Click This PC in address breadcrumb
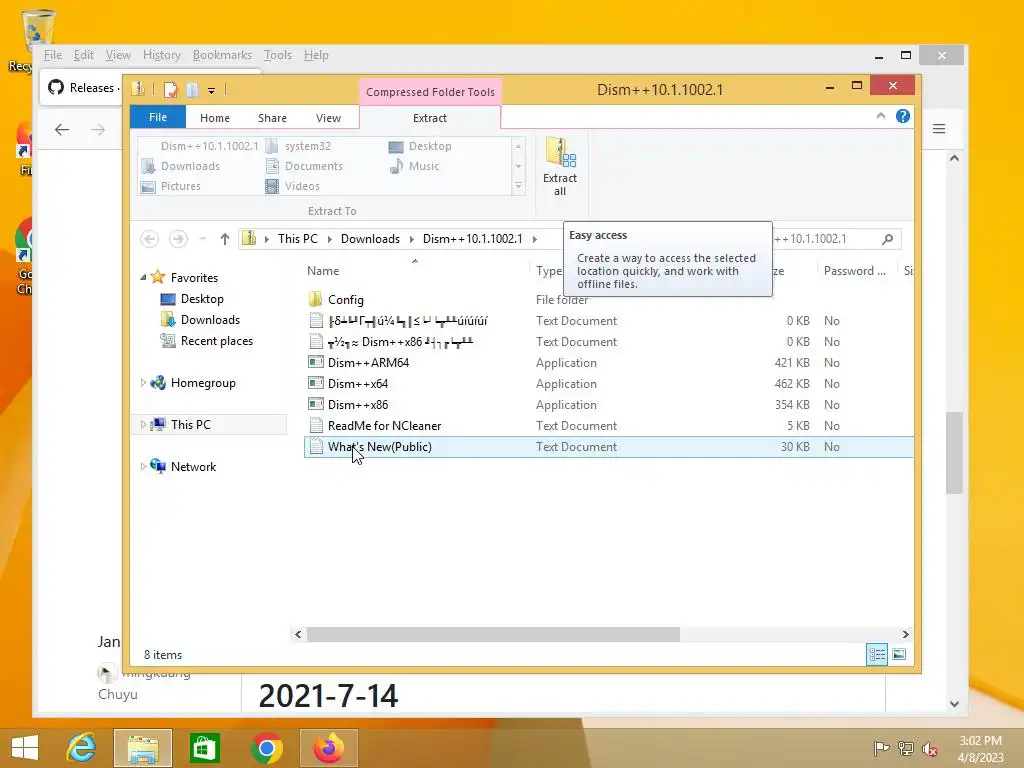This screenshot has width=1024, height=768. [298, 239]
